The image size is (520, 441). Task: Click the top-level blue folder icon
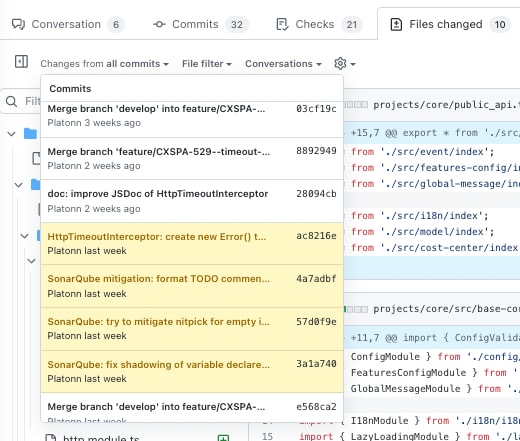click(31, 134)
